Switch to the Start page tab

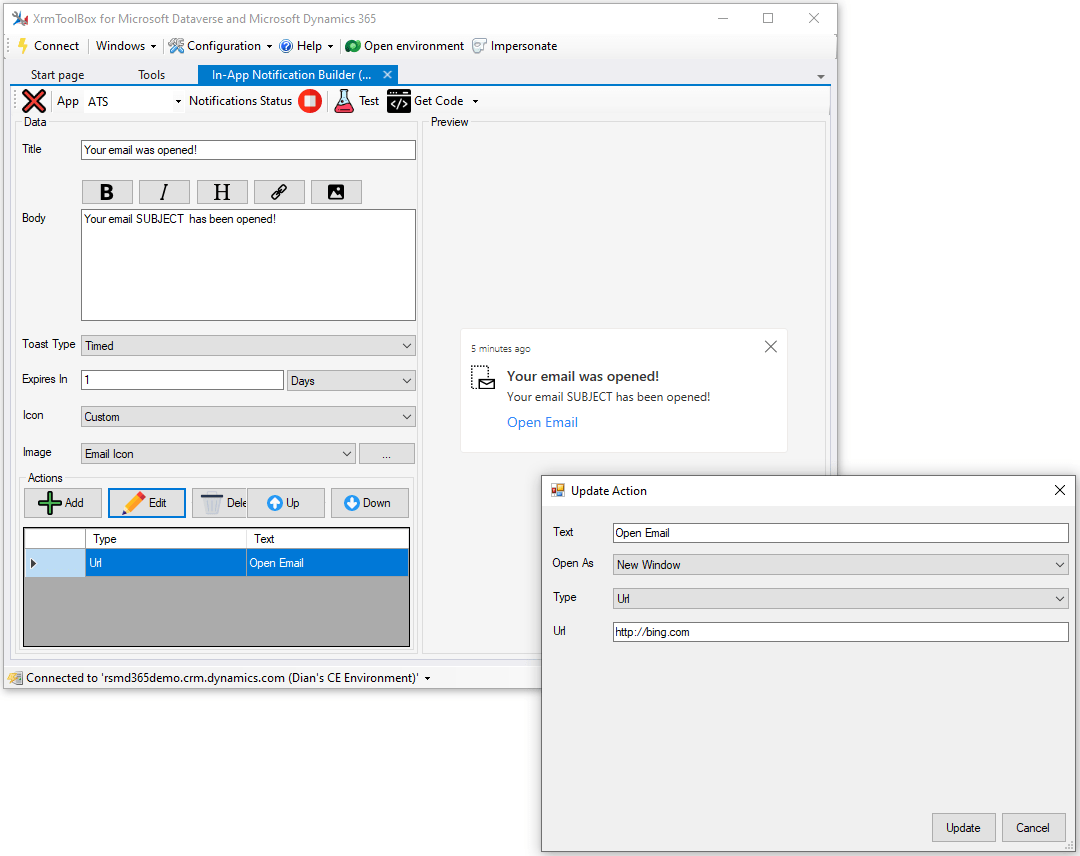coord(57,75)
